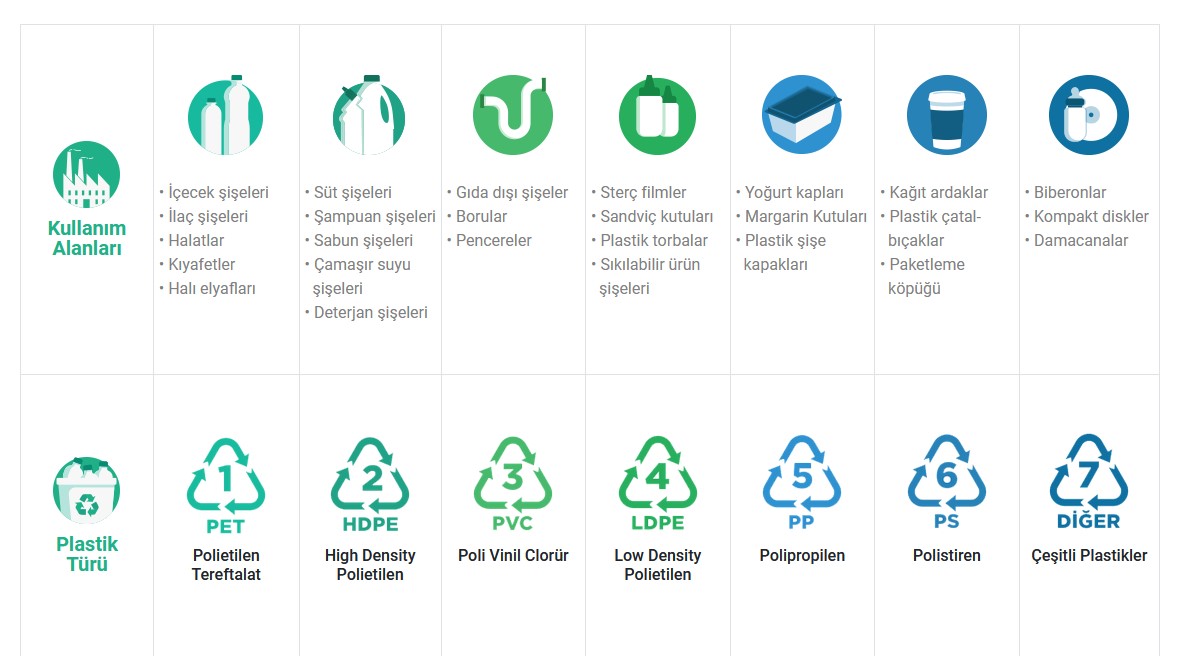Select the blue food container icon
This screenshot has height=656, width=1183.
click(802, 115)
